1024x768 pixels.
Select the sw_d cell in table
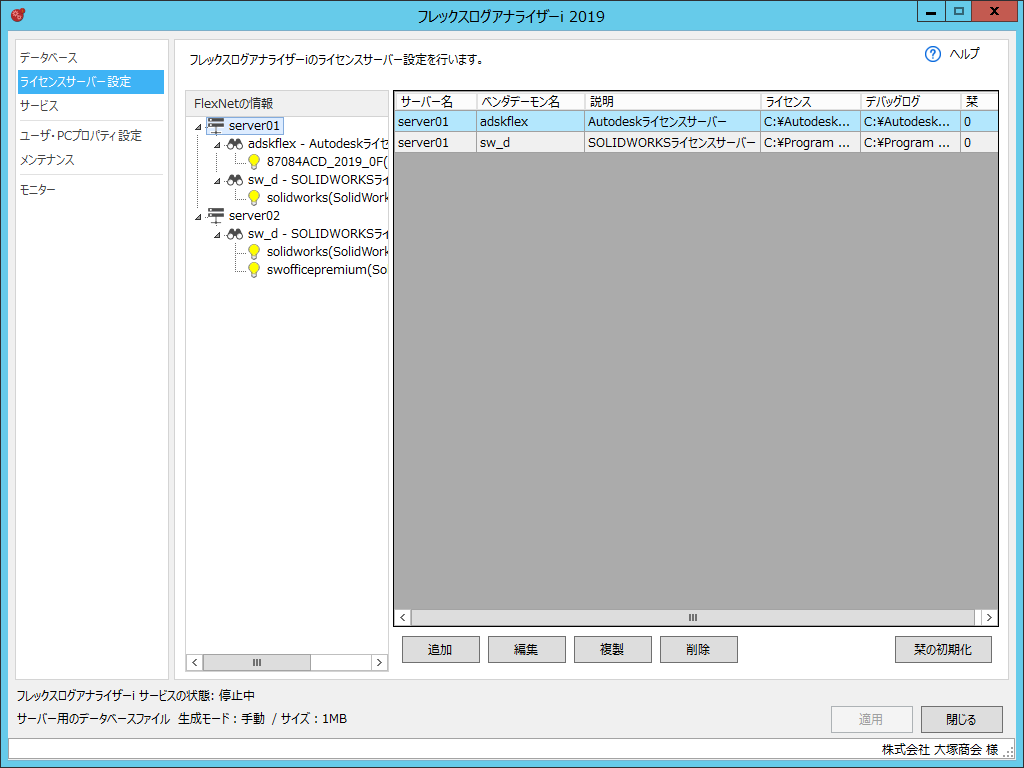(530, 142)
